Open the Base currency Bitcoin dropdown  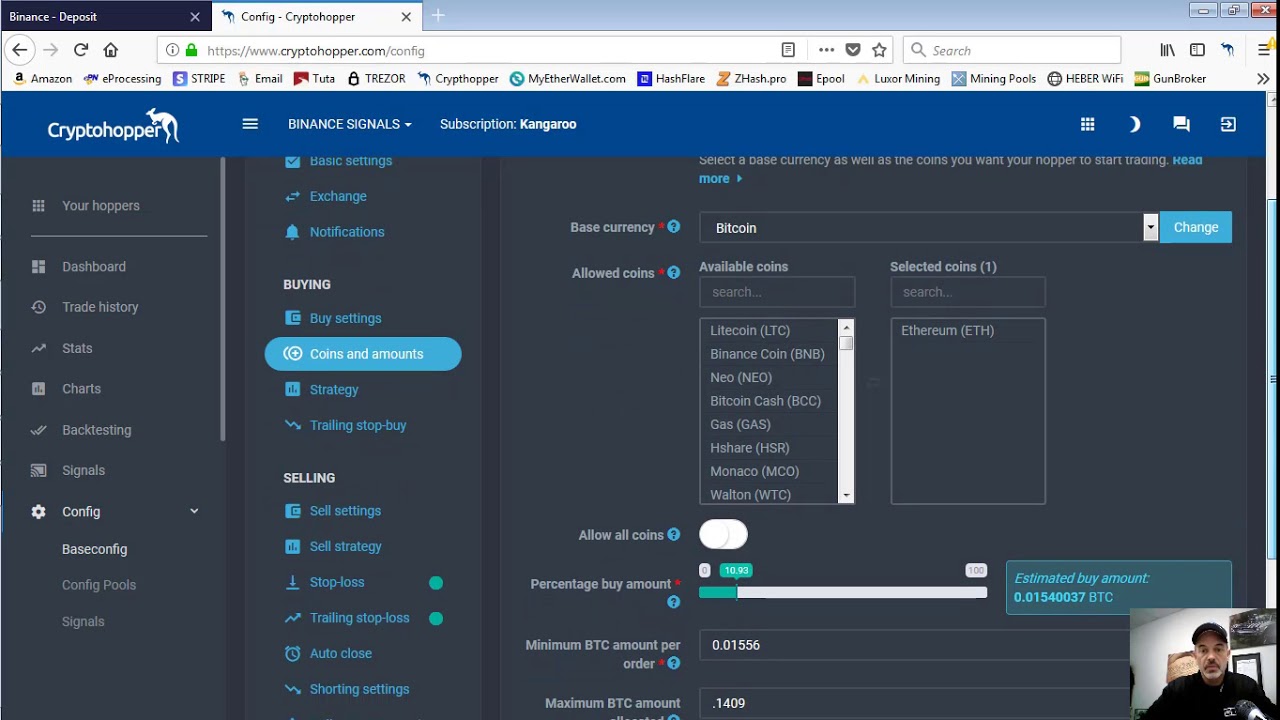point(928,227)
